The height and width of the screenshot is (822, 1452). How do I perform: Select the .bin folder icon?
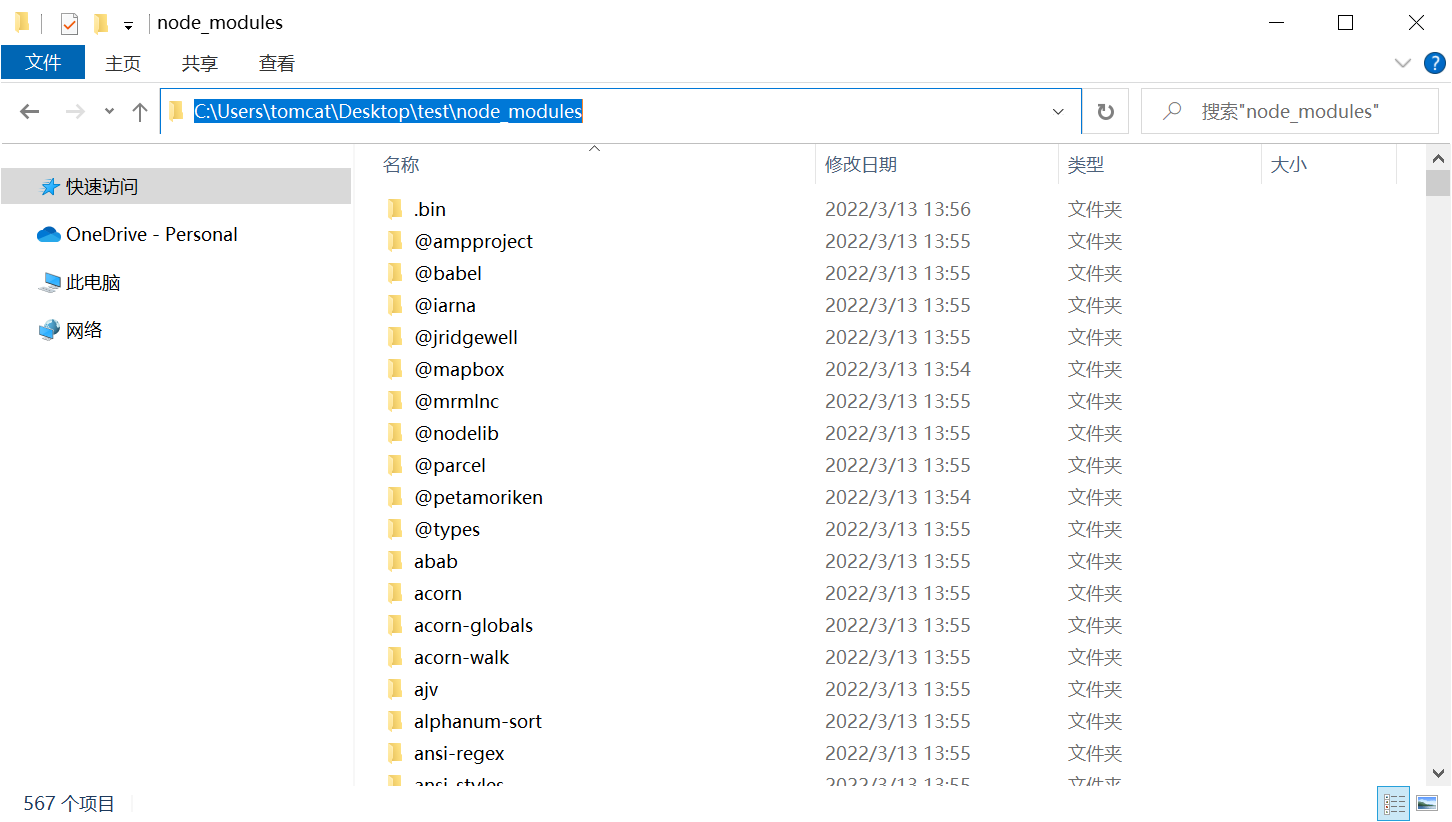coord(395,209)
